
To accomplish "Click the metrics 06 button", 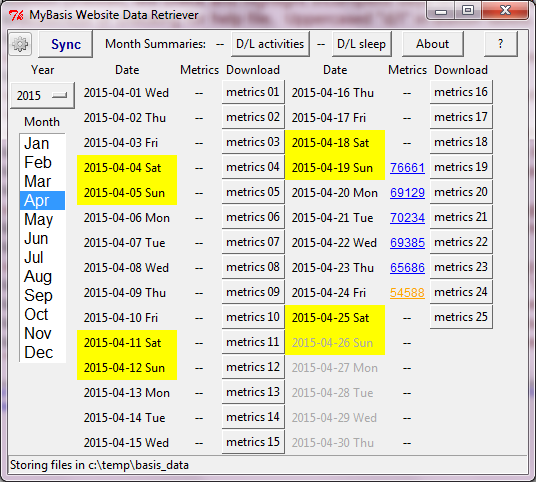I will (x=253, y=217).
